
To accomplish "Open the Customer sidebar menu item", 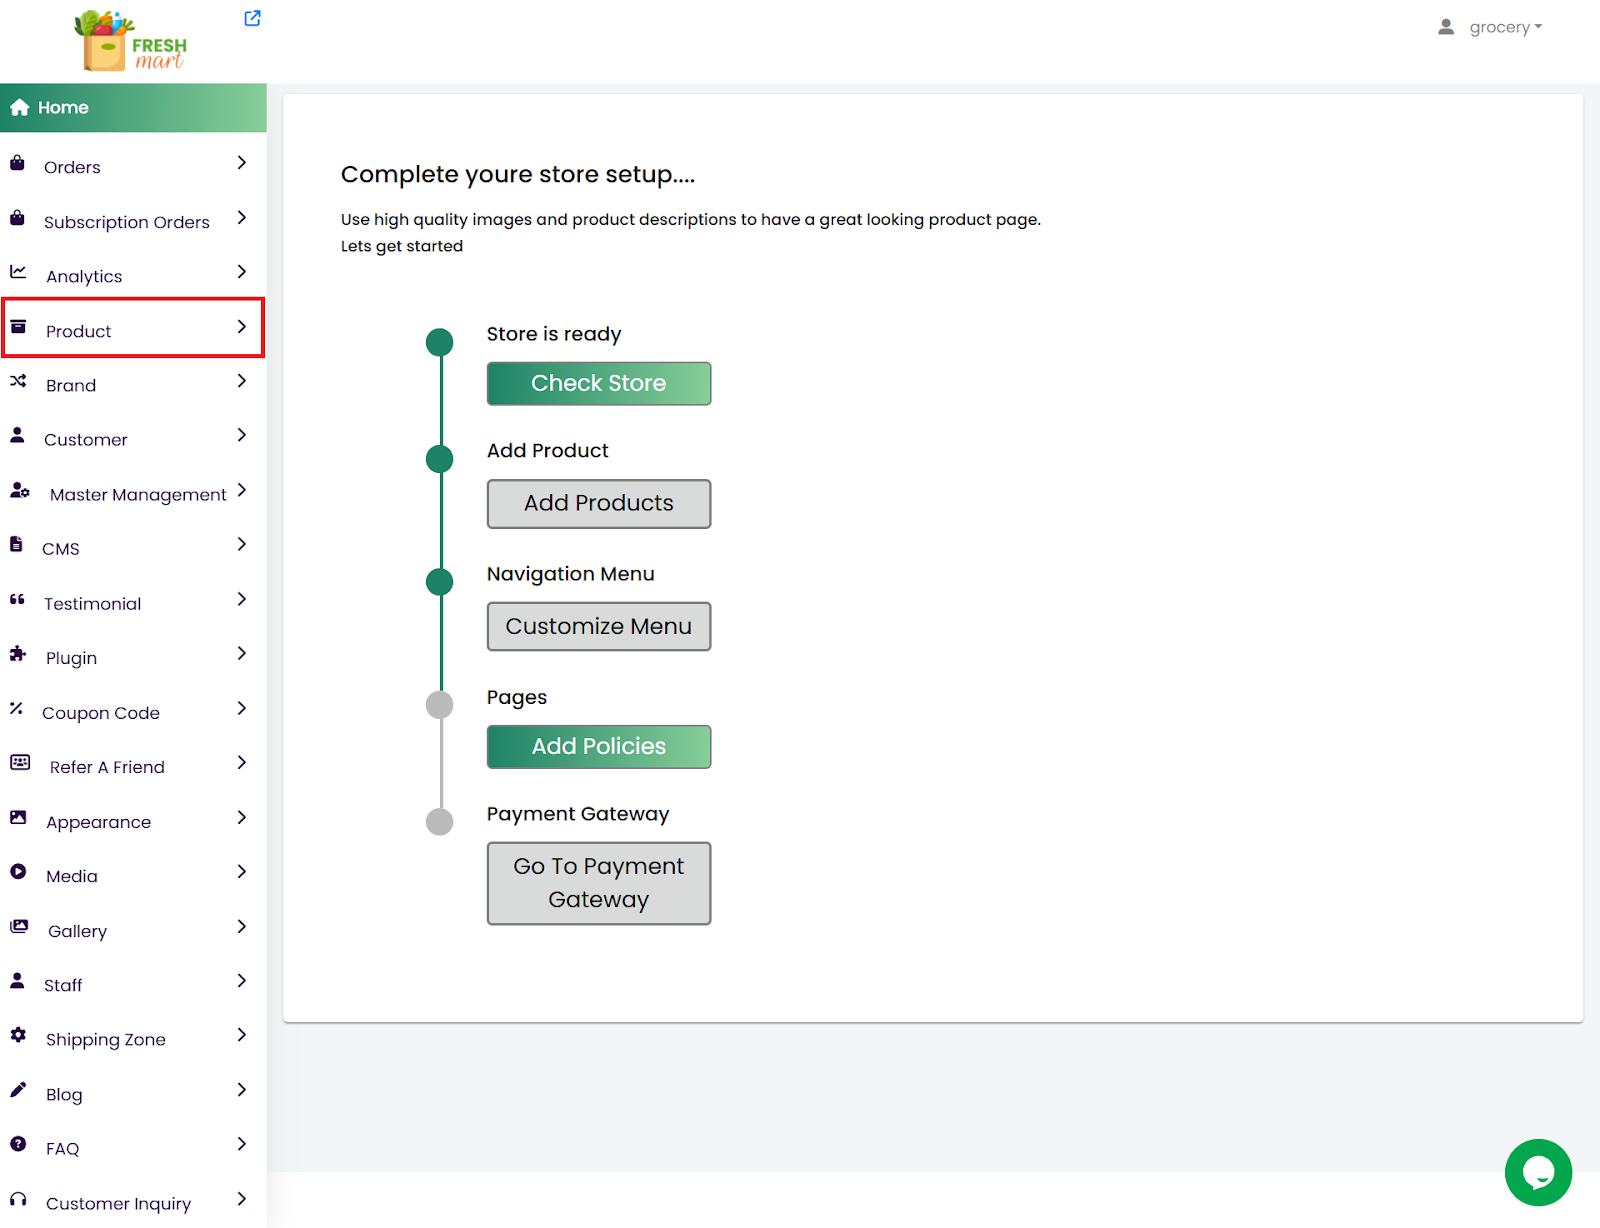I will 86,440.
